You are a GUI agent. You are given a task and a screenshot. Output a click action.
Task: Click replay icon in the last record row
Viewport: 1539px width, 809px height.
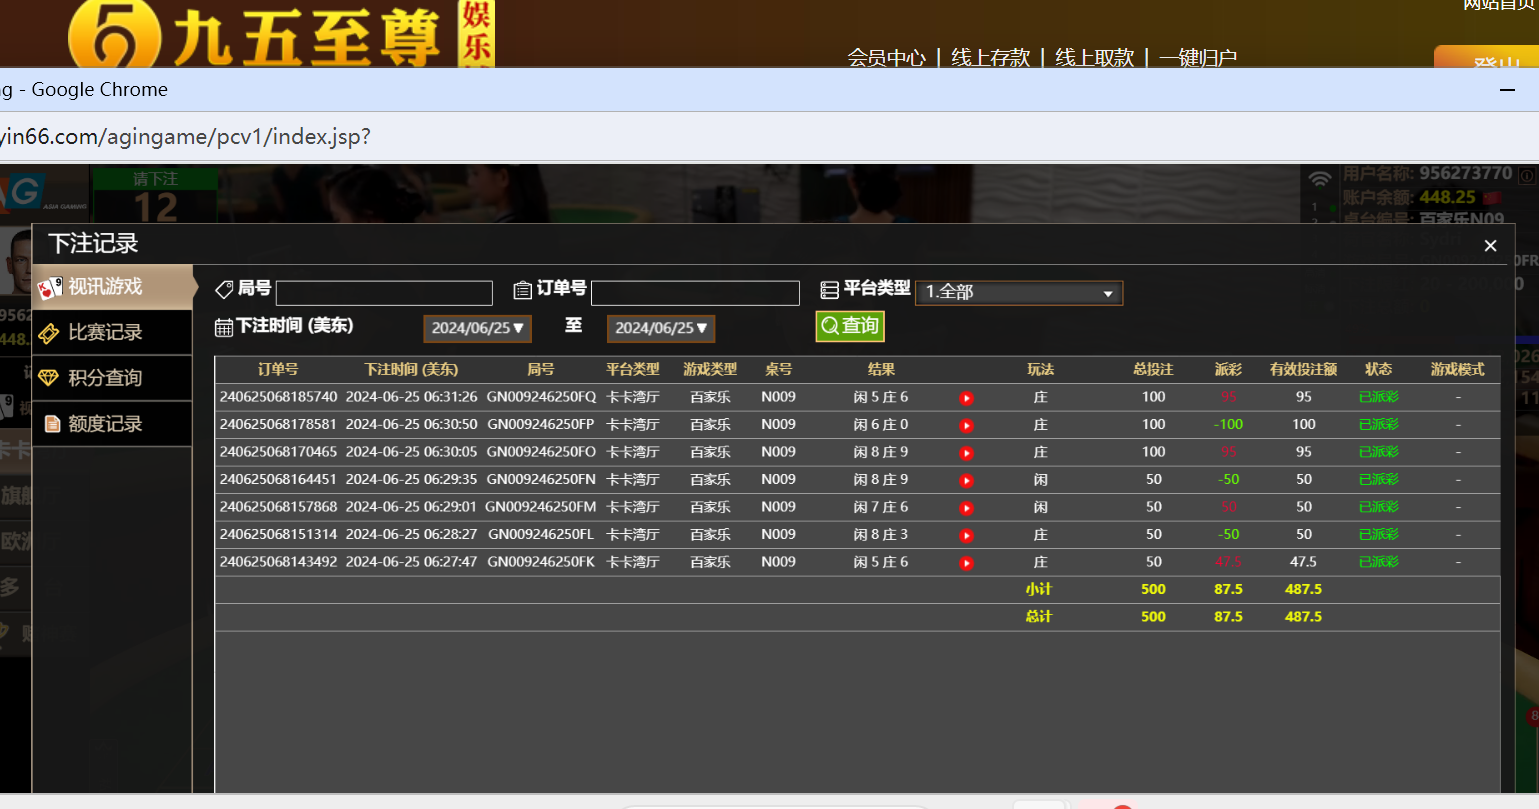[x=966, y=563]
